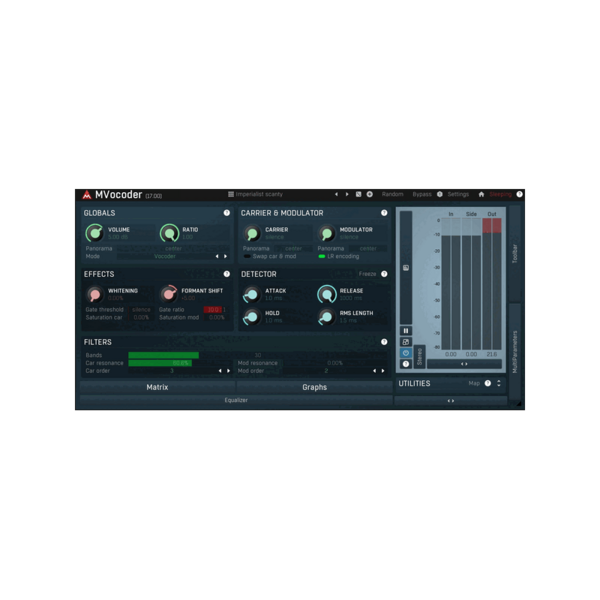Select previous Mode with the left arrow
Viewport: 600px width, 600px height.
217,256
